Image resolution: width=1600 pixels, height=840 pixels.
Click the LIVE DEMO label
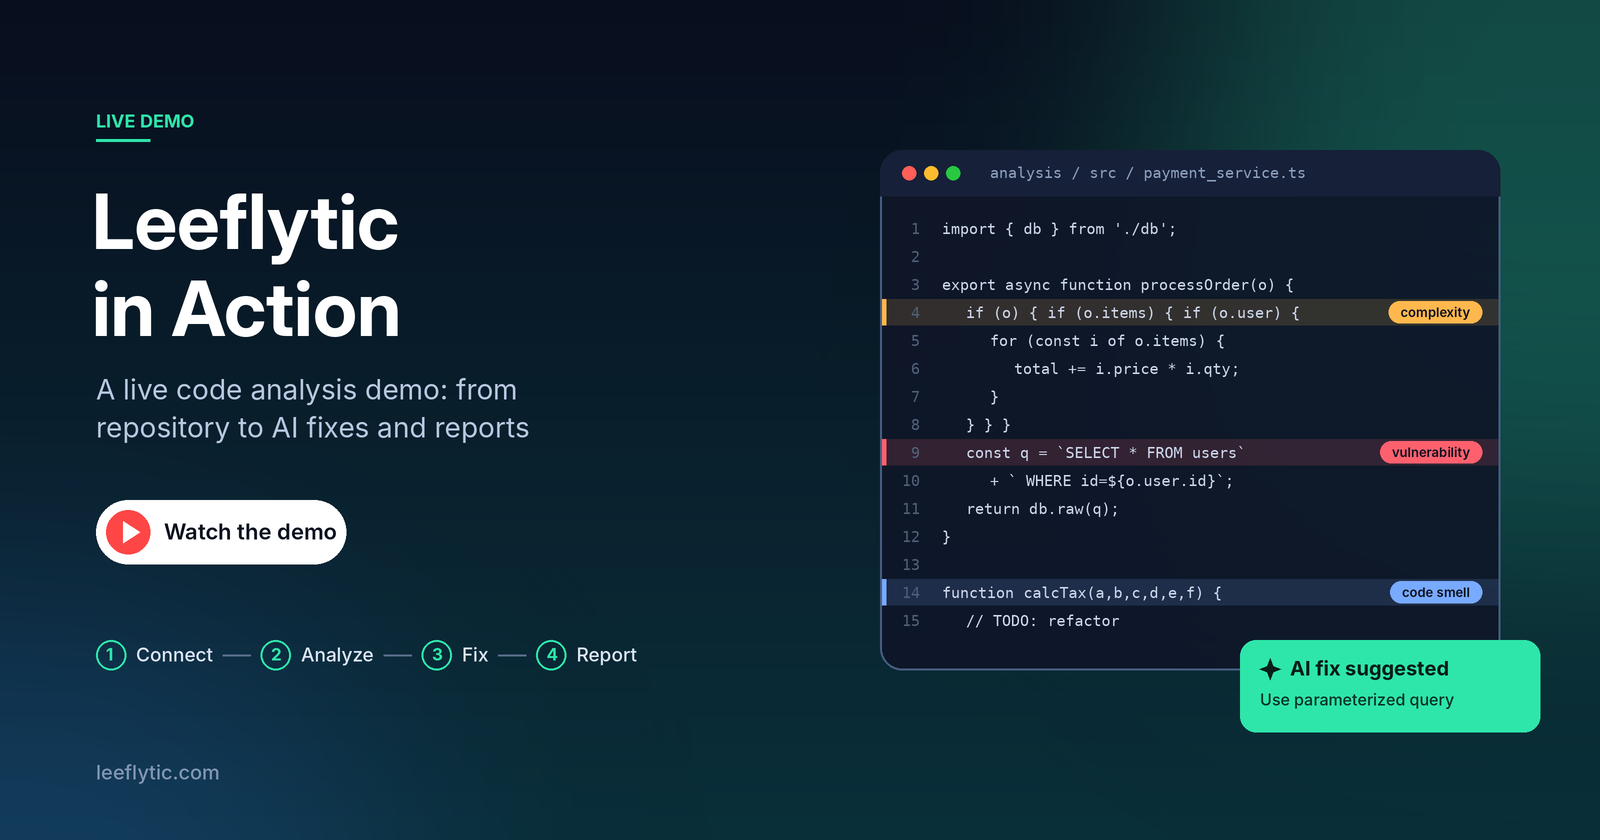[145, 121]
